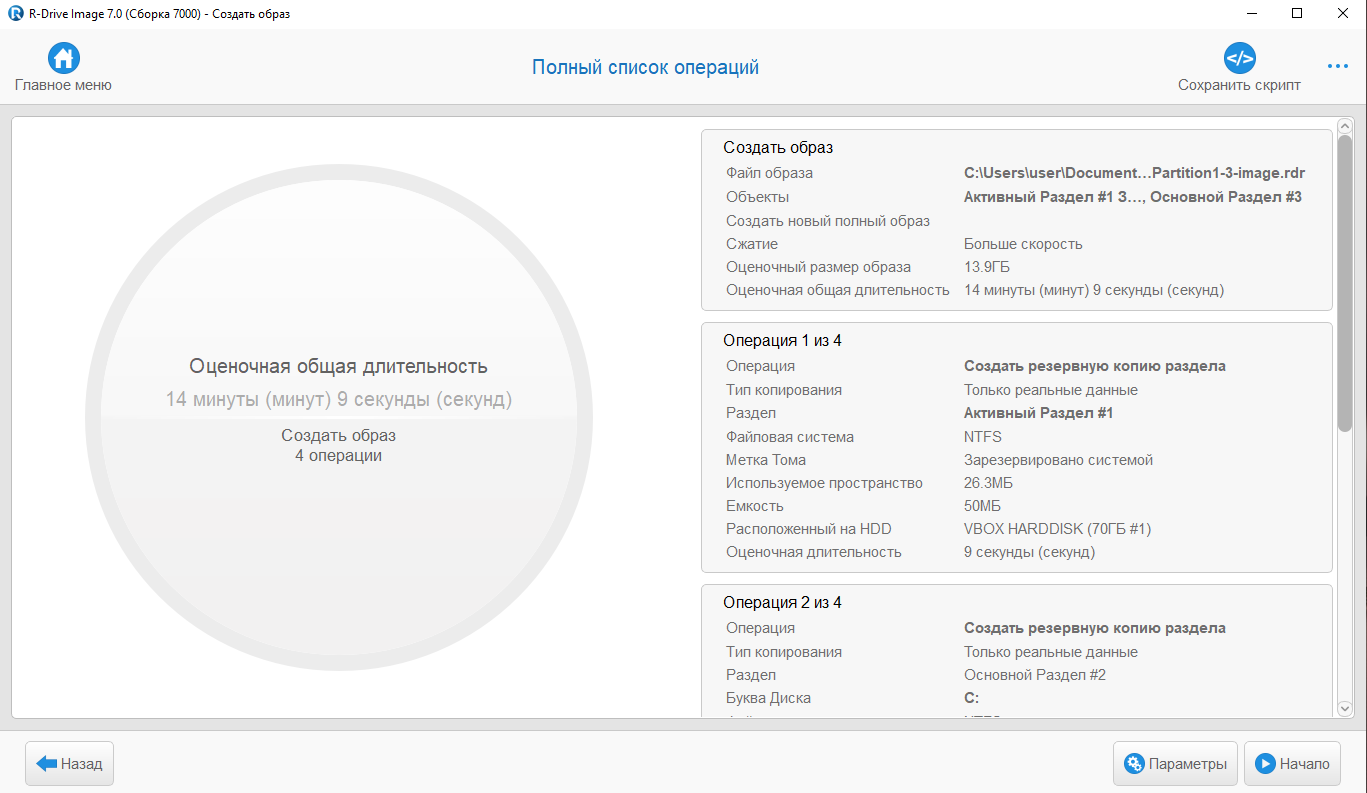1367x793 pixels.
Task: Select the Операция 2 из 4 panel heading
Action: [782, 603]
